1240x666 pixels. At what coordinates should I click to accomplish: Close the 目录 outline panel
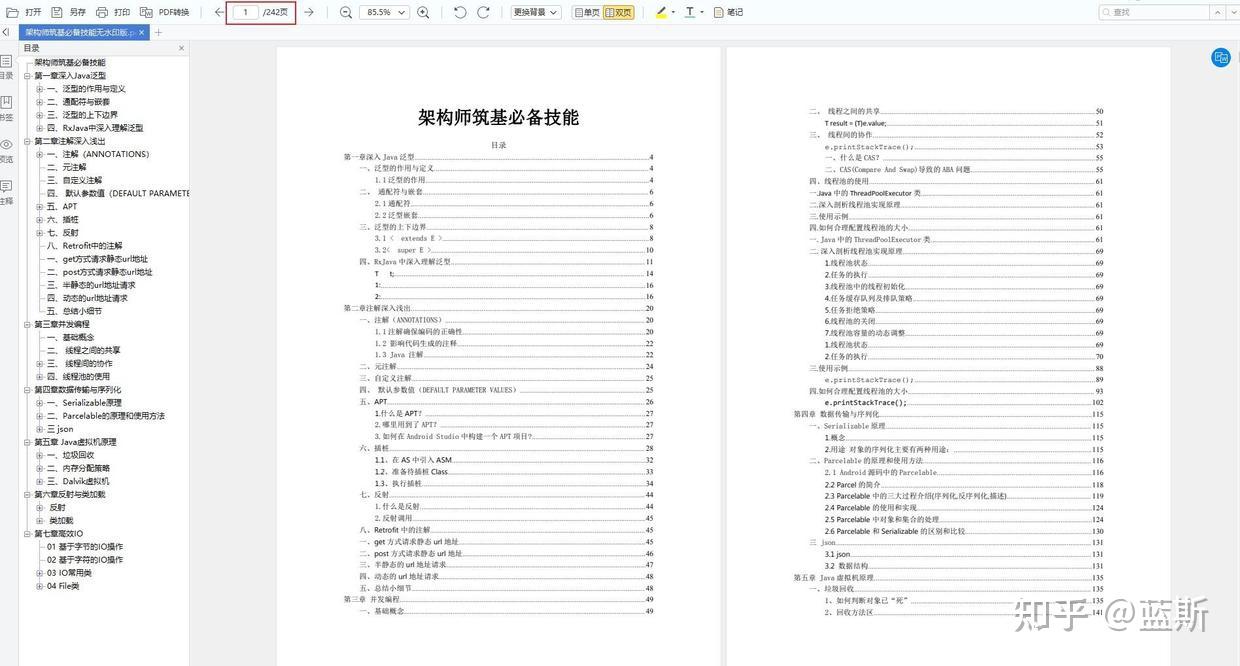tap(181, 48)
